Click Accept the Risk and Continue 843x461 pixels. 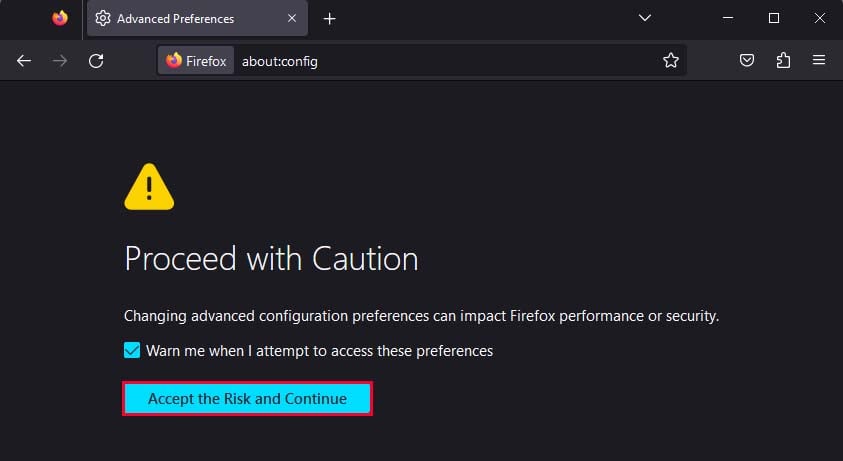(247, 399)
